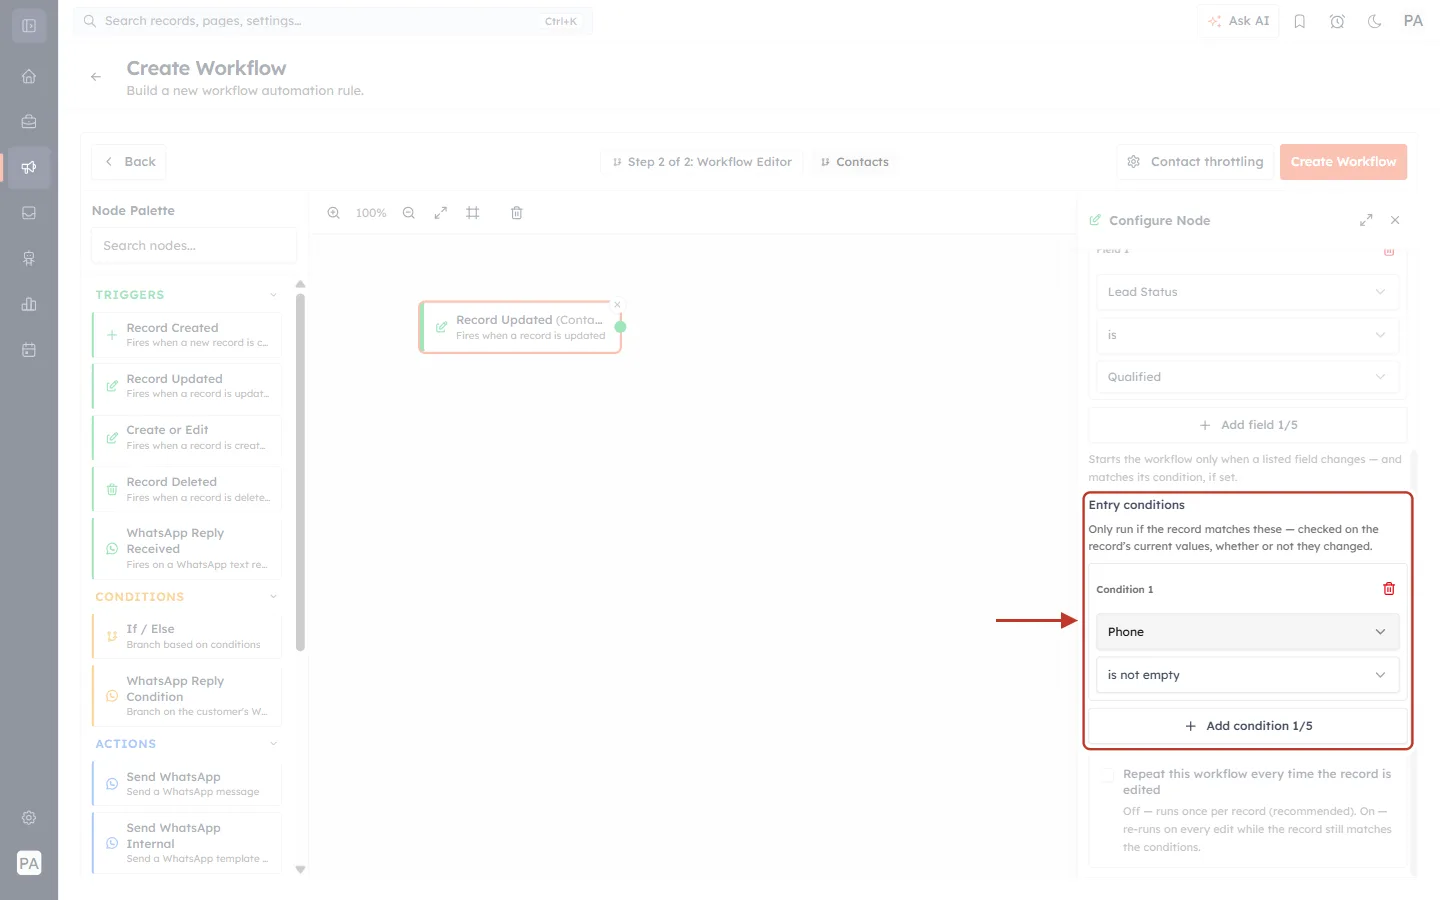The width and height of the screenshot is (1440, 900).
Task: Open the 'is not empty' operator dropdown
Action: click(1247, 675)
